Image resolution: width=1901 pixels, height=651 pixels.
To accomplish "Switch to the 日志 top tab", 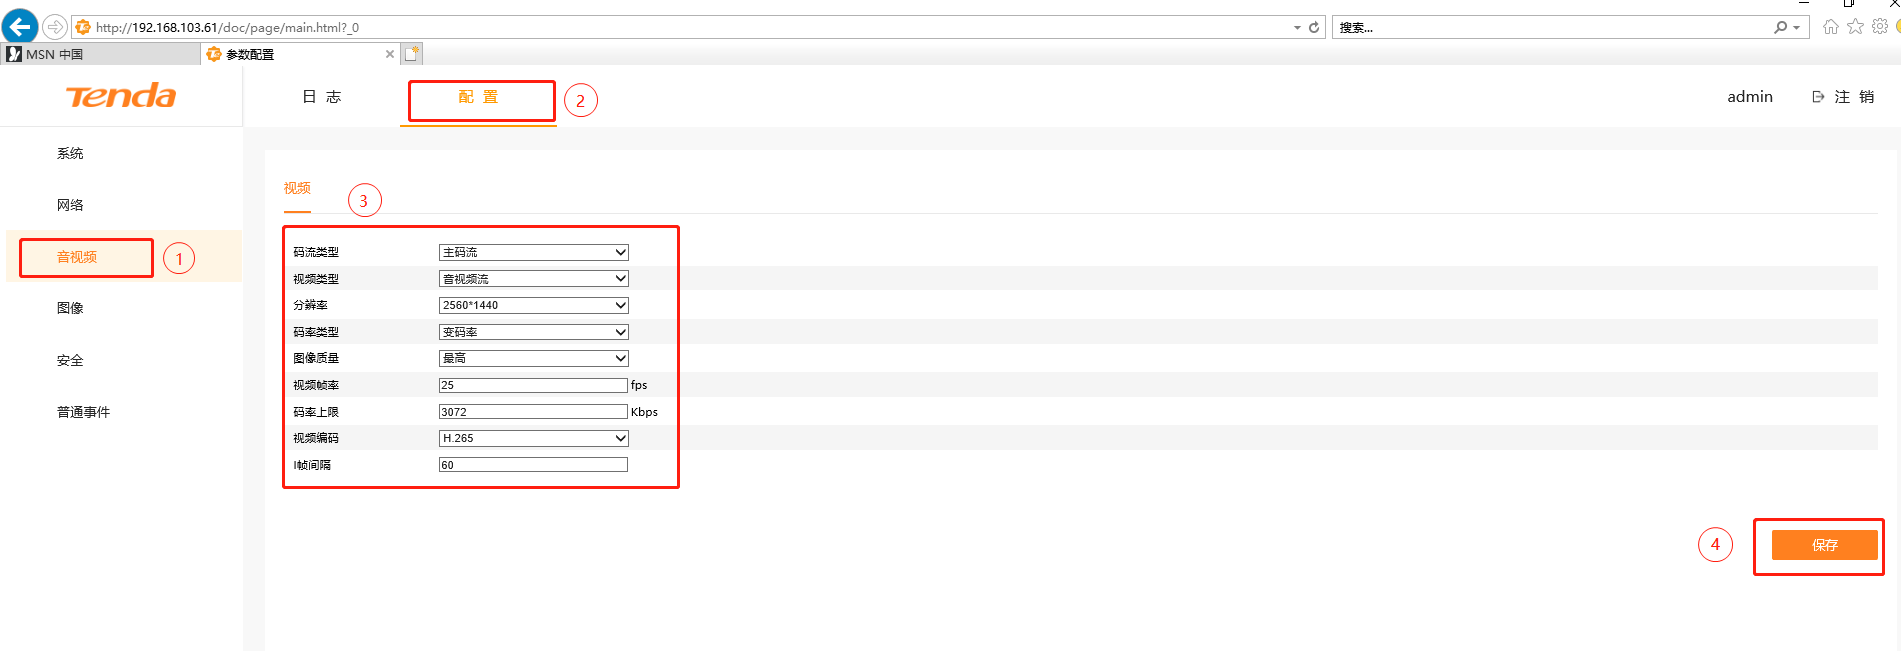I will coord(322,97).
